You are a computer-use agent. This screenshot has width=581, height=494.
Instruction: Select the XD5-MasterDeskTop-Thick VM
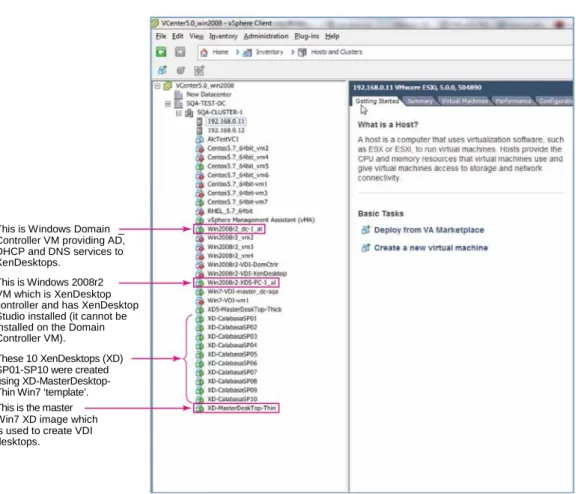[x=245, y=309]
